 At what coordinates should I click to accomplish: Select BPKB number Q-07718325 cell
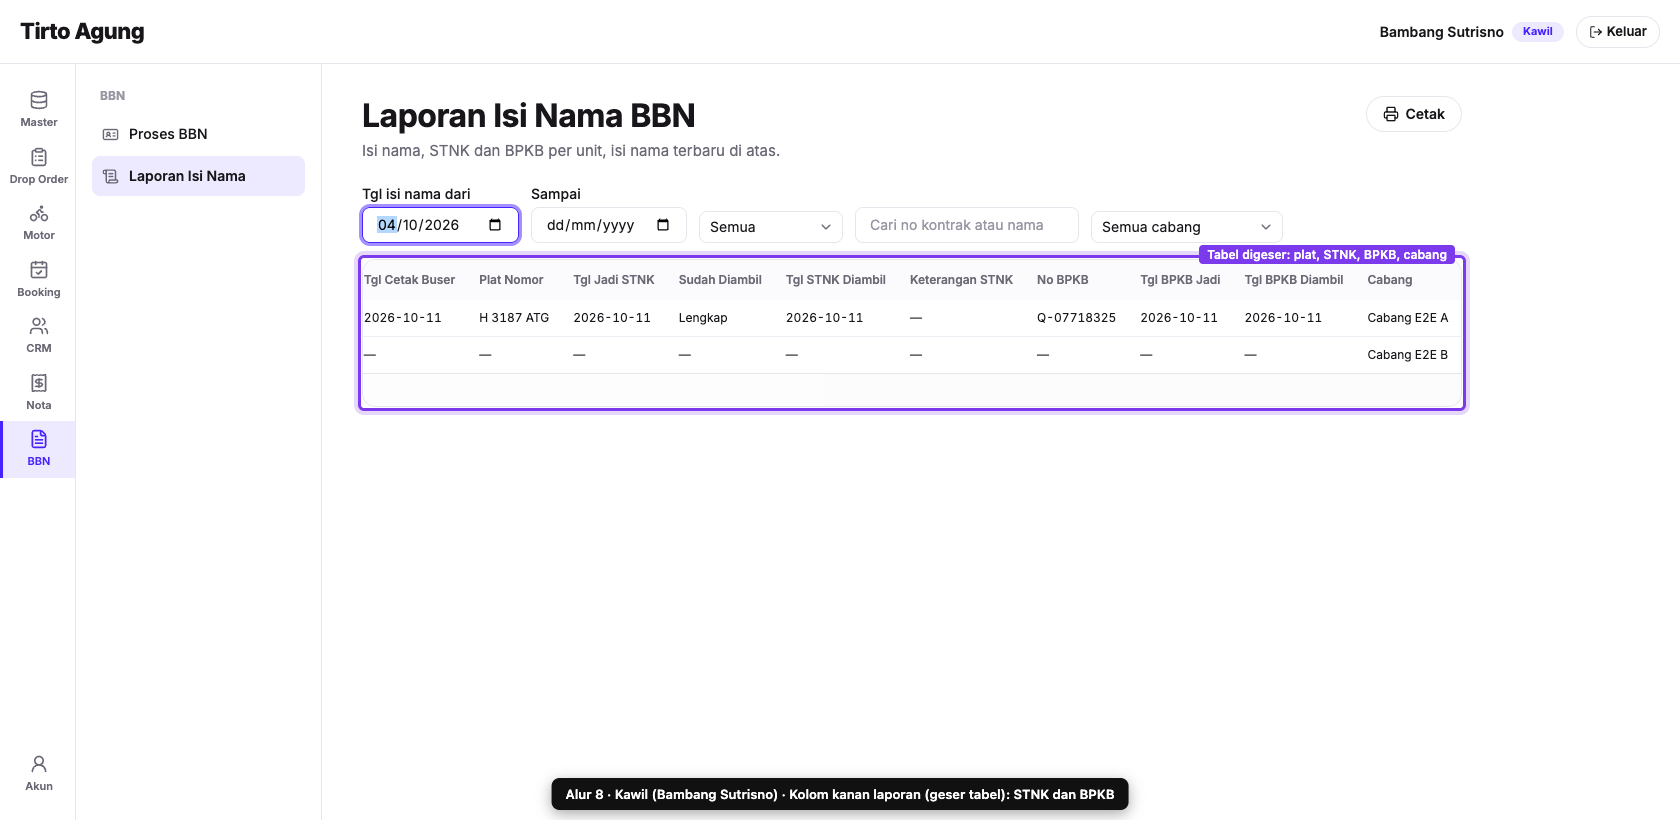[x=1076, y=318]
